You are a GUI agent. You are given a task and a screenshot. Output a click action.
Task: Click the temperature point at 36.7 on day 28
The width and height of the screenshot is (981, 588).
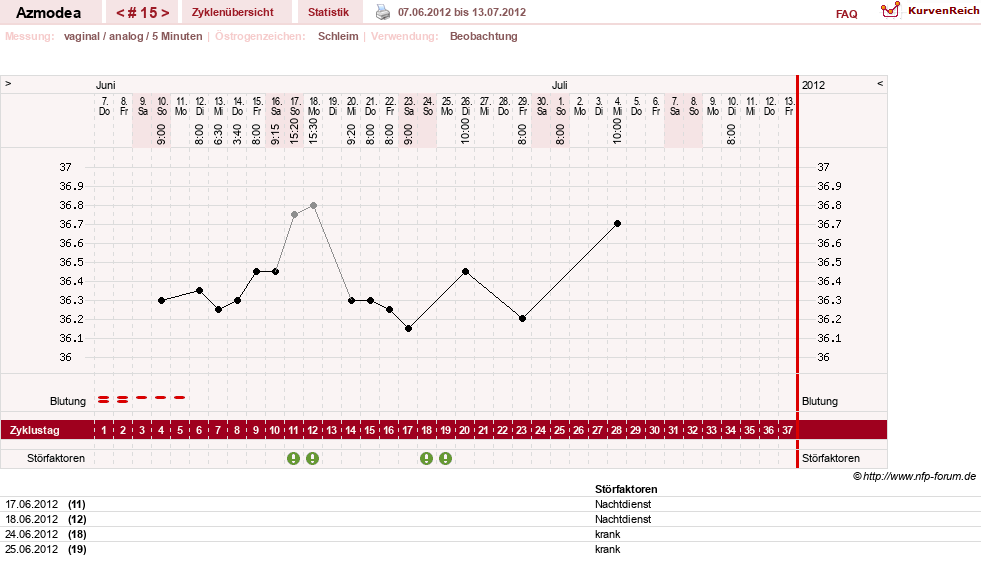click(x=618, y=223)
